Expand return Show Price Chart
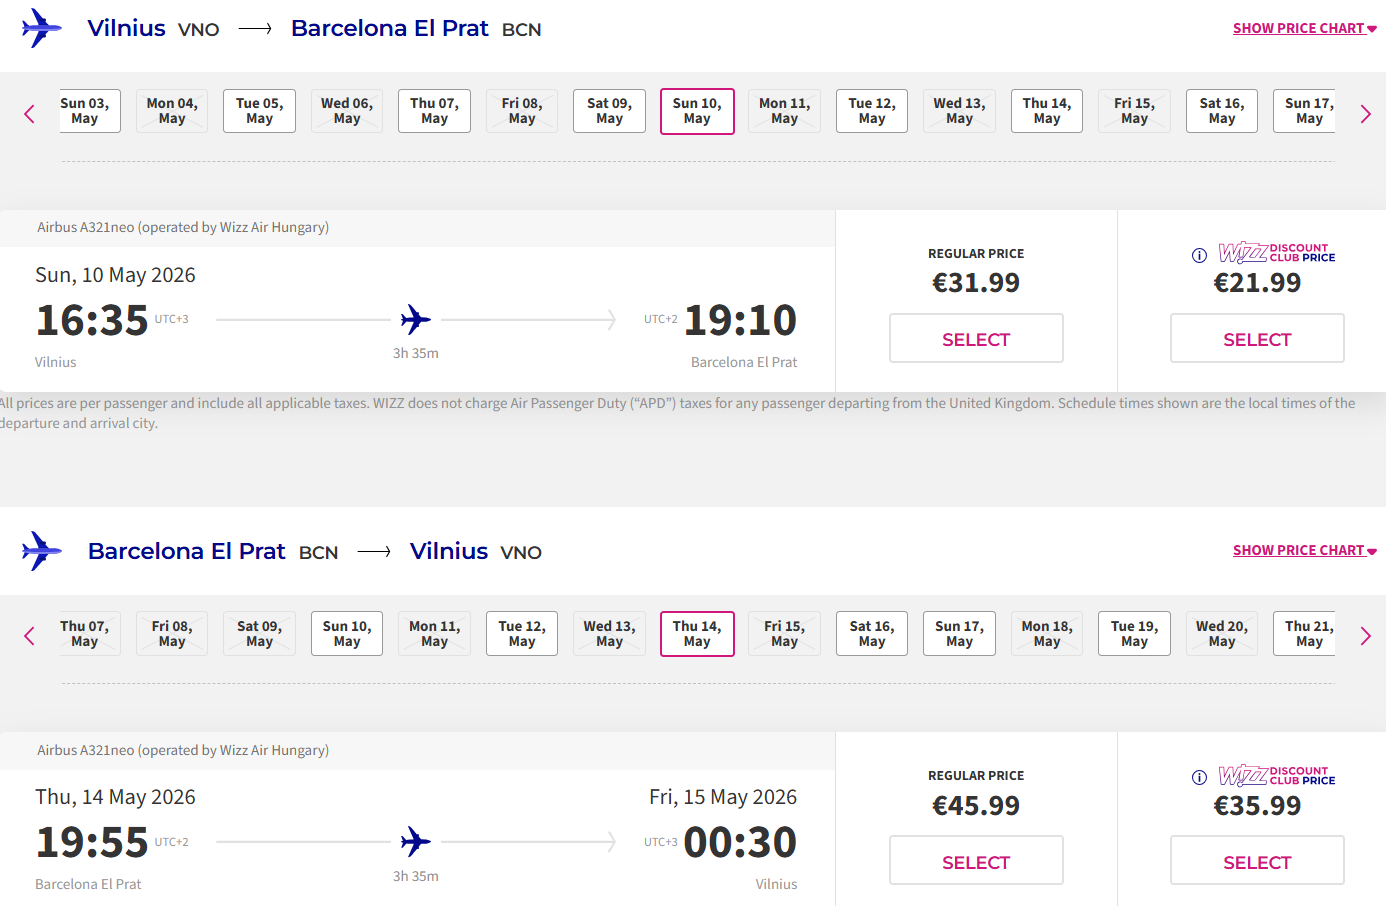Viewport: 1386px width, 906px height. pyautogui.click(x=1304, y=550)
